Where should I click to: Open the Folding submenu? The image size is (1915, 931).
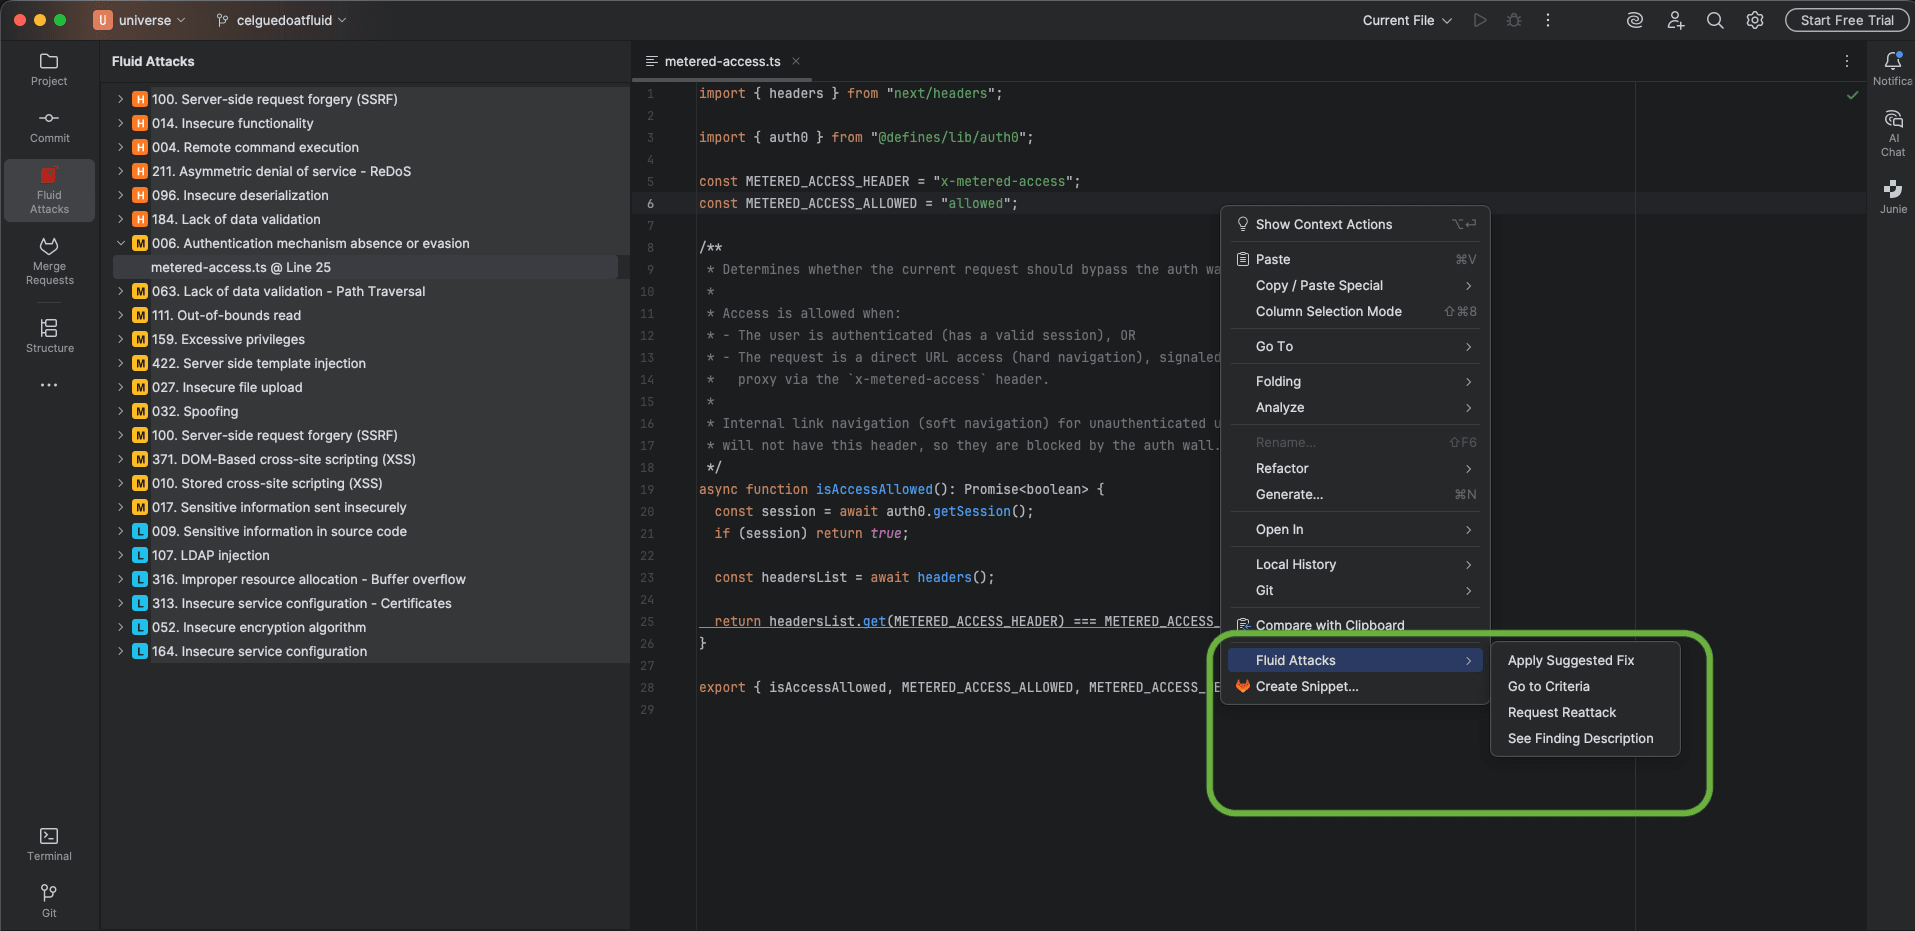1355,381
